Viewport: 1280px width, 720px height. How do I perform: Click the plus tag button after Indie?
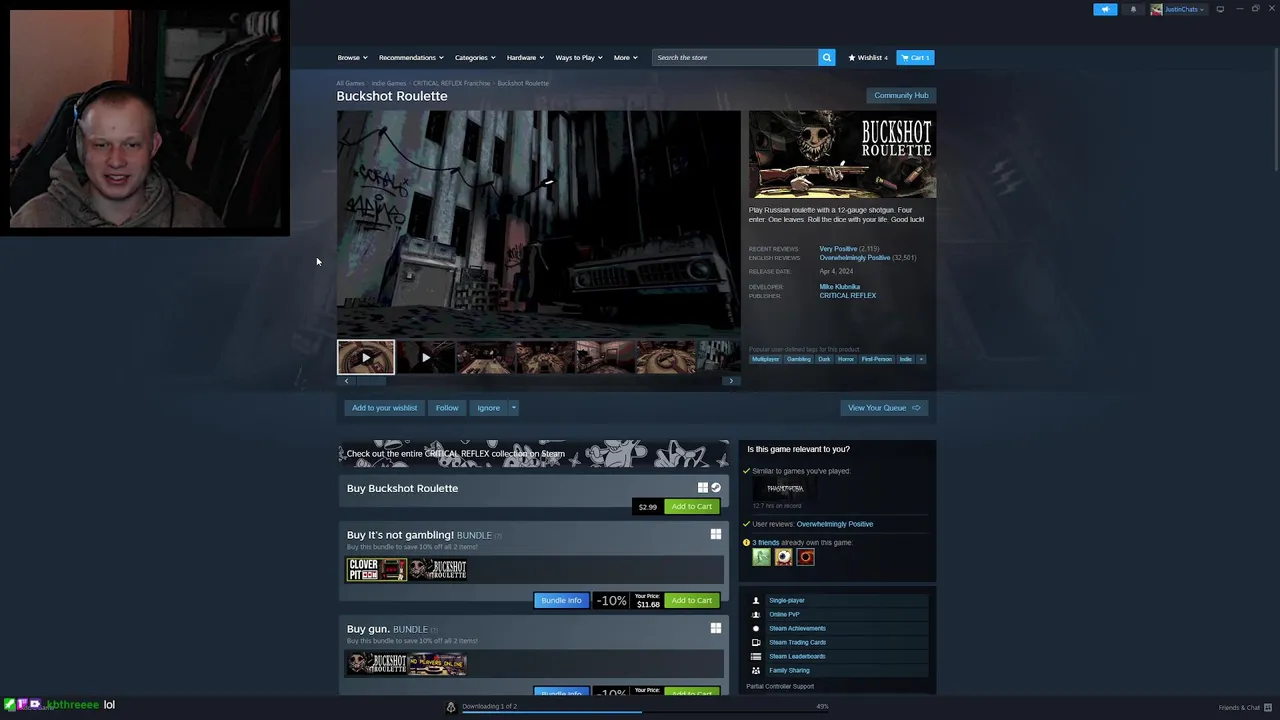[921, 359]
